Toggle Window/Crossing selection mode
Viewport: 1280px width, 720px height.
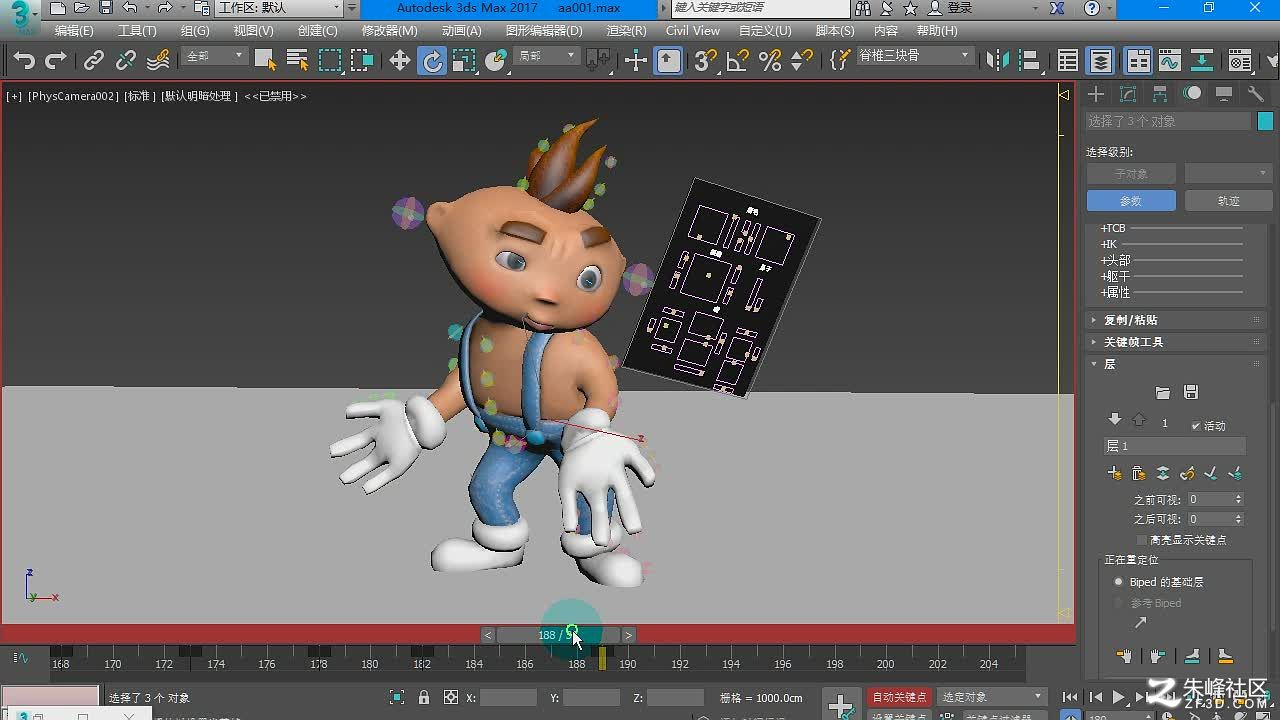click(362, 61)
